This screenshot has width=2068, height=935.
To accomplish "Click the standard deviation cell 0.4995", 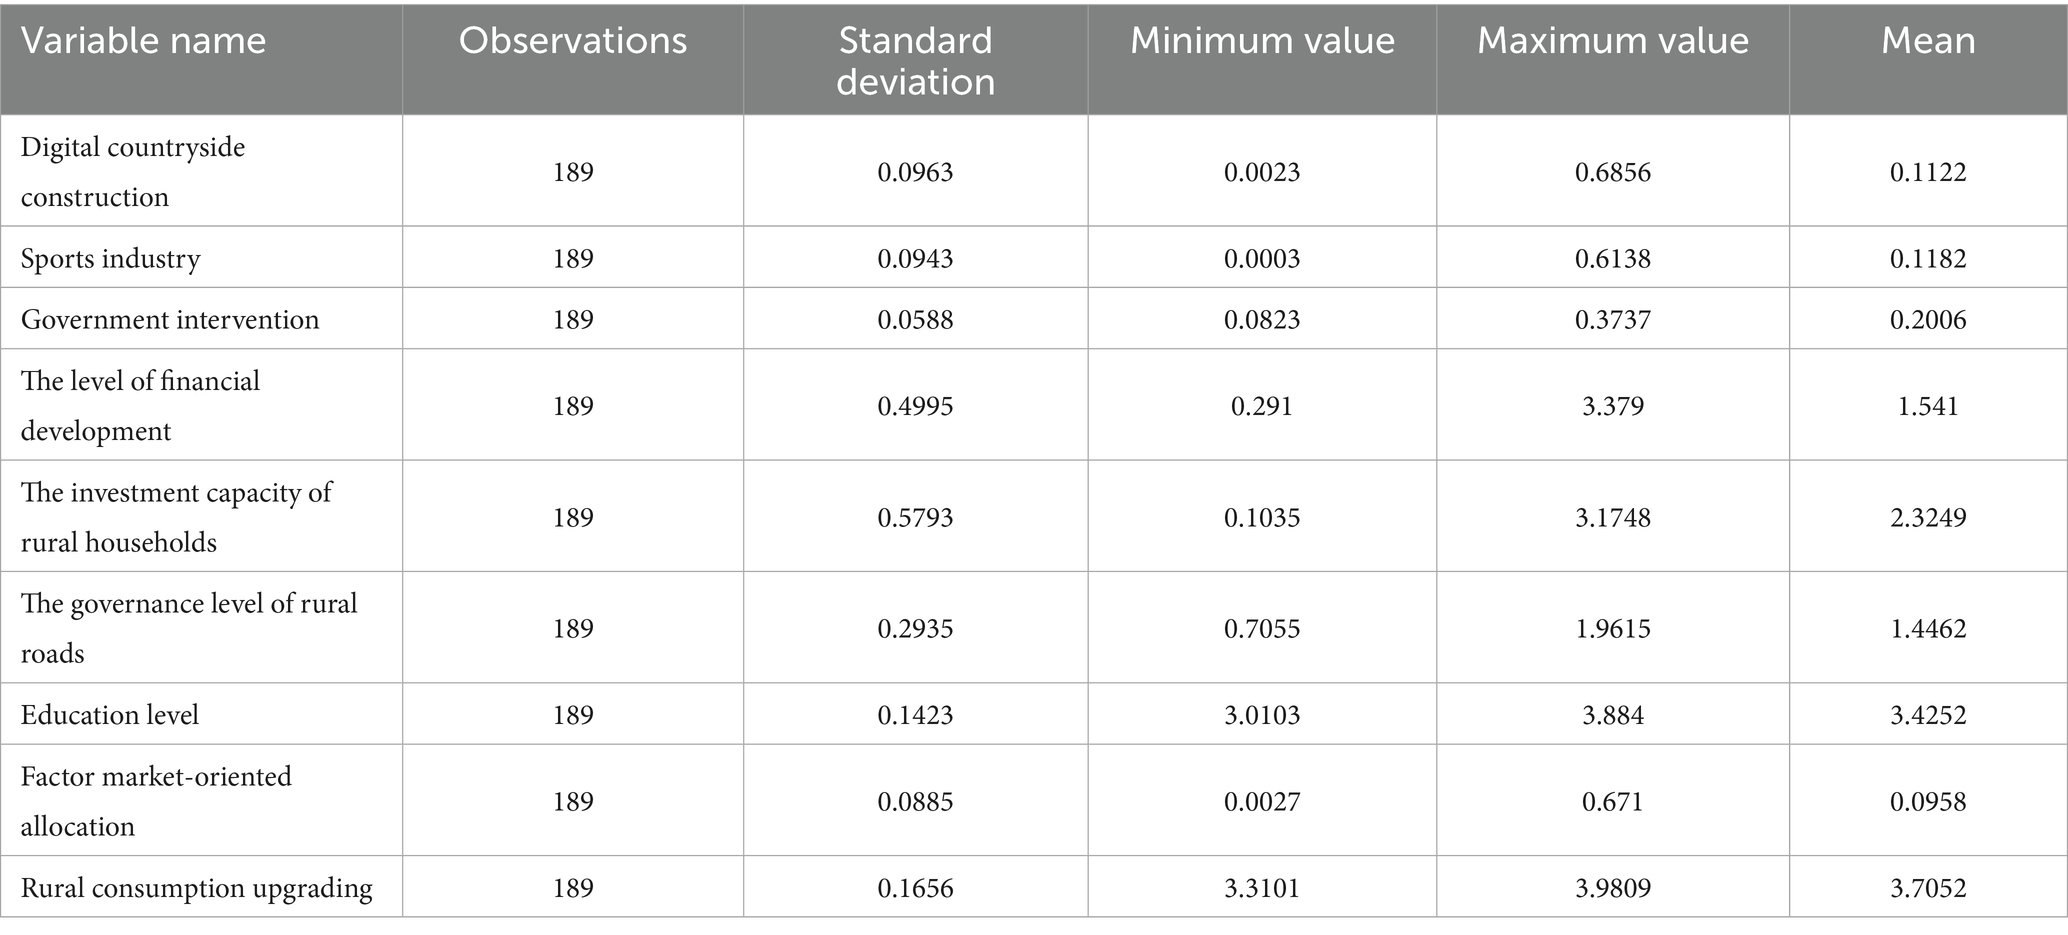I will tap(915, 406).
